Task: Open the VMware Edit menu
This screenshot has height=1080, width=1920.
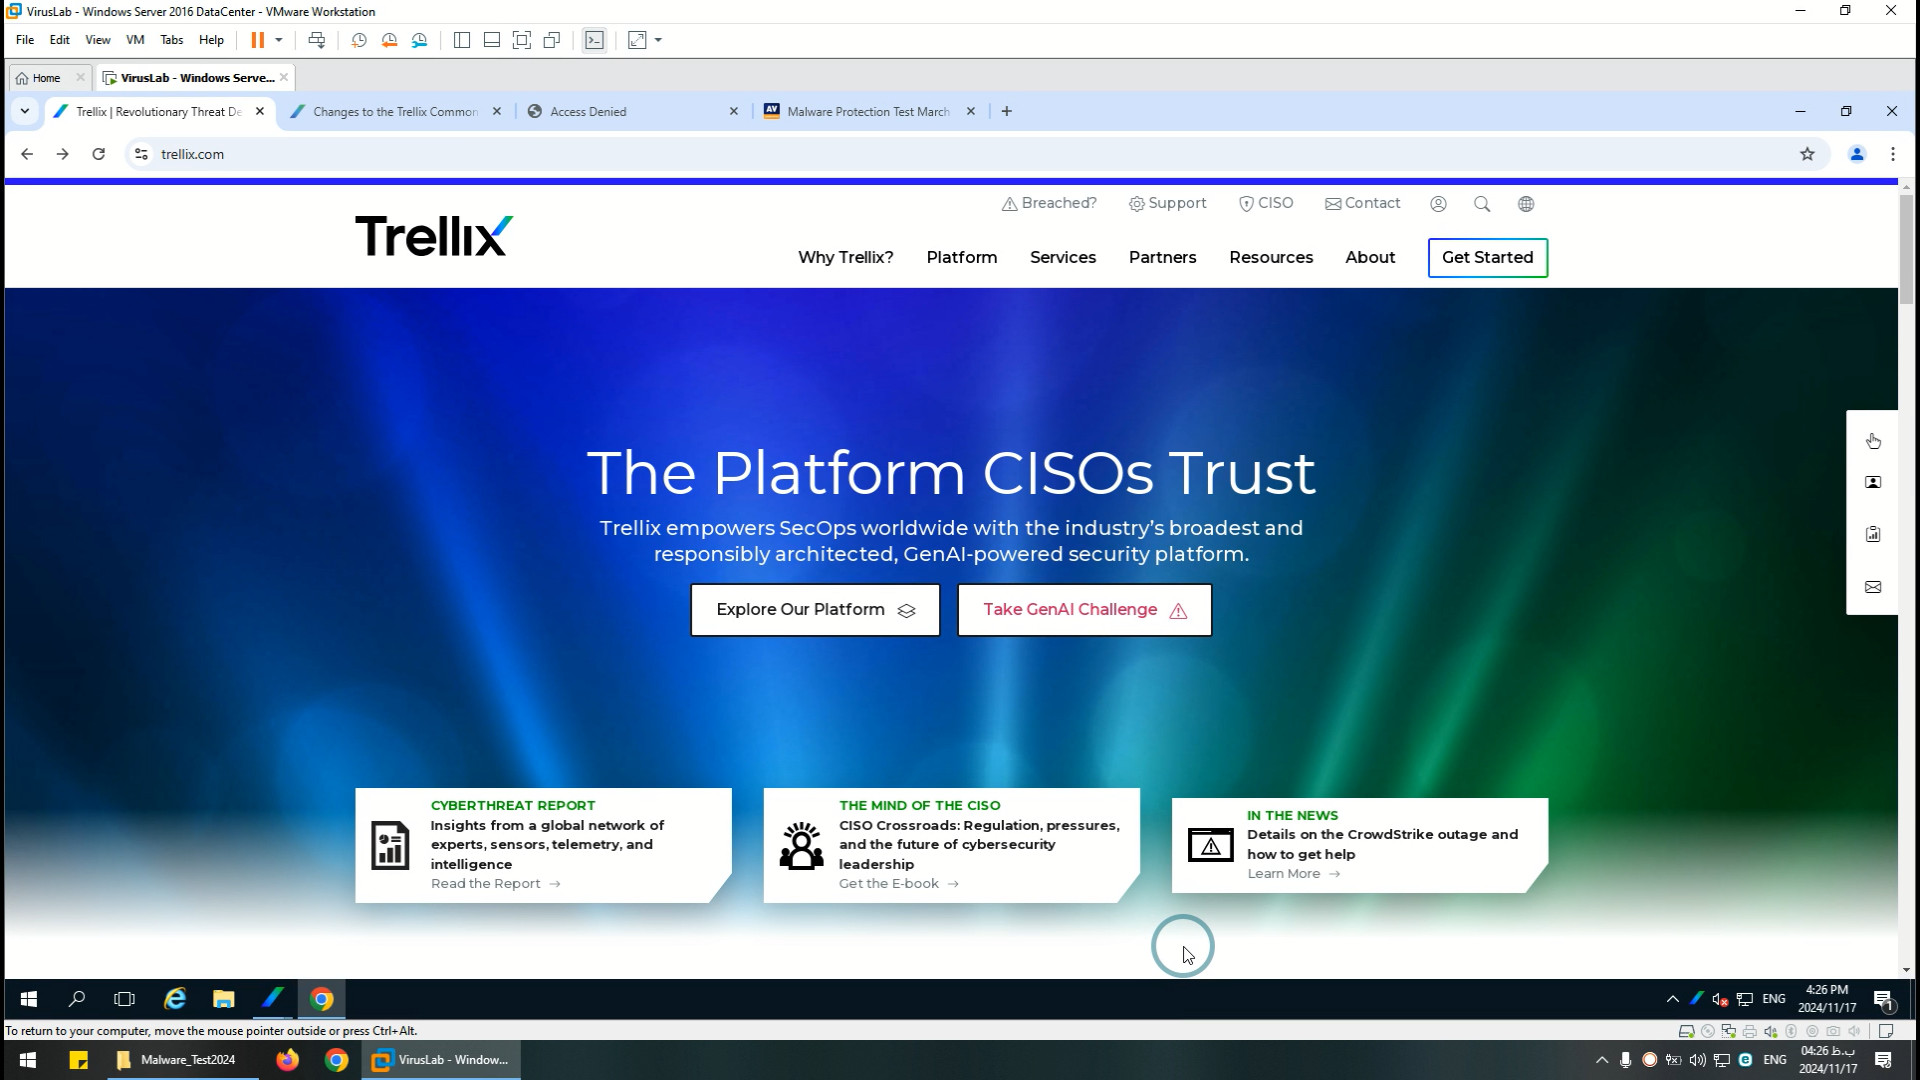Action: point(60,40)
